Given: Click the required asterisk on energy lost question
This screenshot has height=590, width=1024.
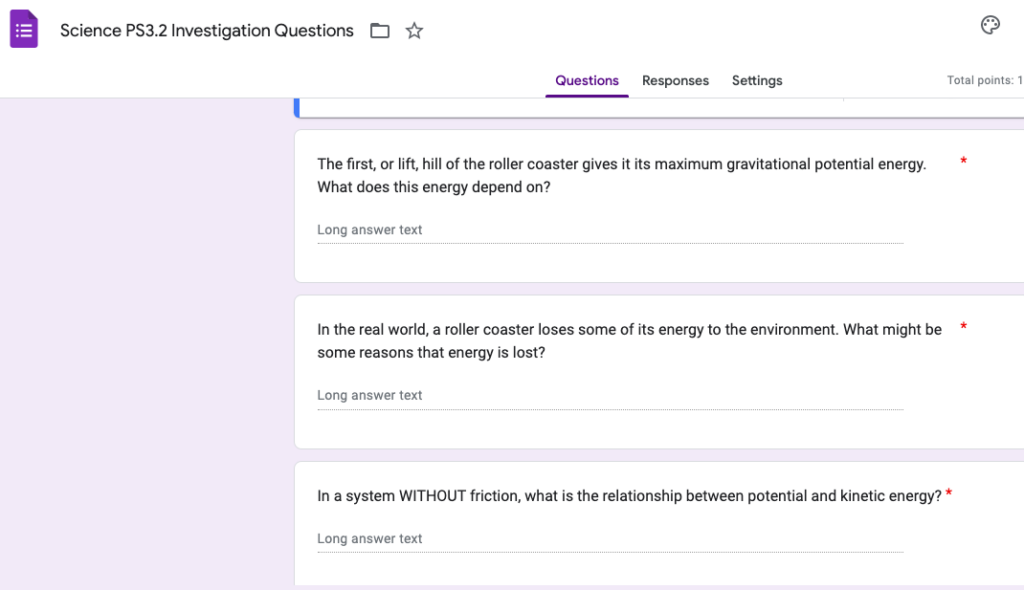Looking at the screenshot, I should [x=963, y=327].
